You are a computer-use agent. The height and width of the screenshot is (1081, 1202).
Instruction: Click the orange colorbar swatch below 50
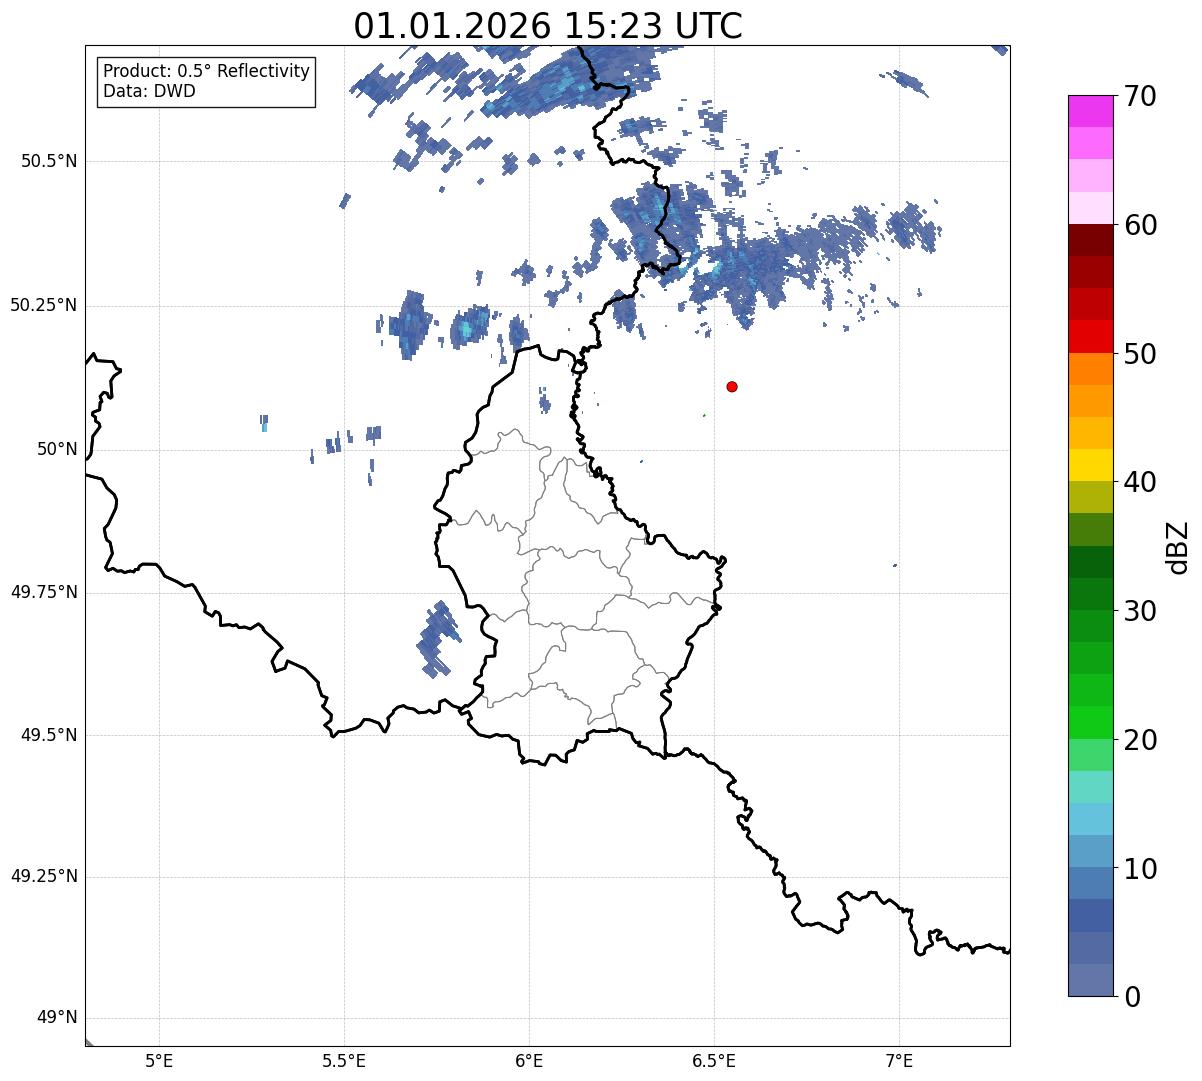point(1091,369)
